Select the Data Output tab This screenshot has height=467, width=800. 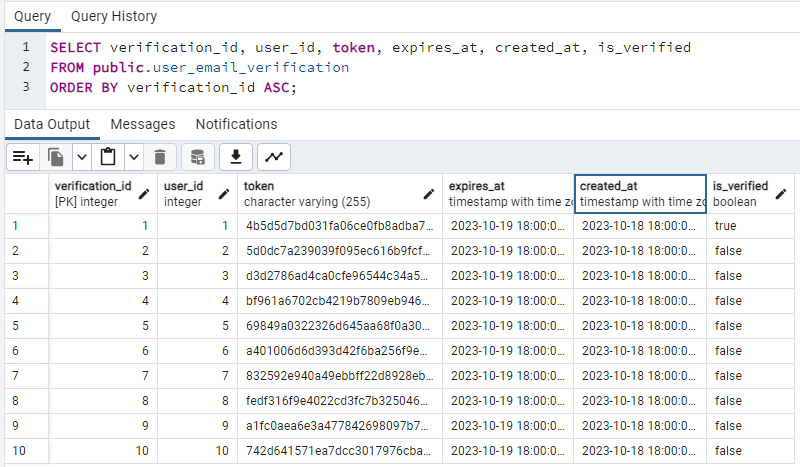click(x=52, y=124)
